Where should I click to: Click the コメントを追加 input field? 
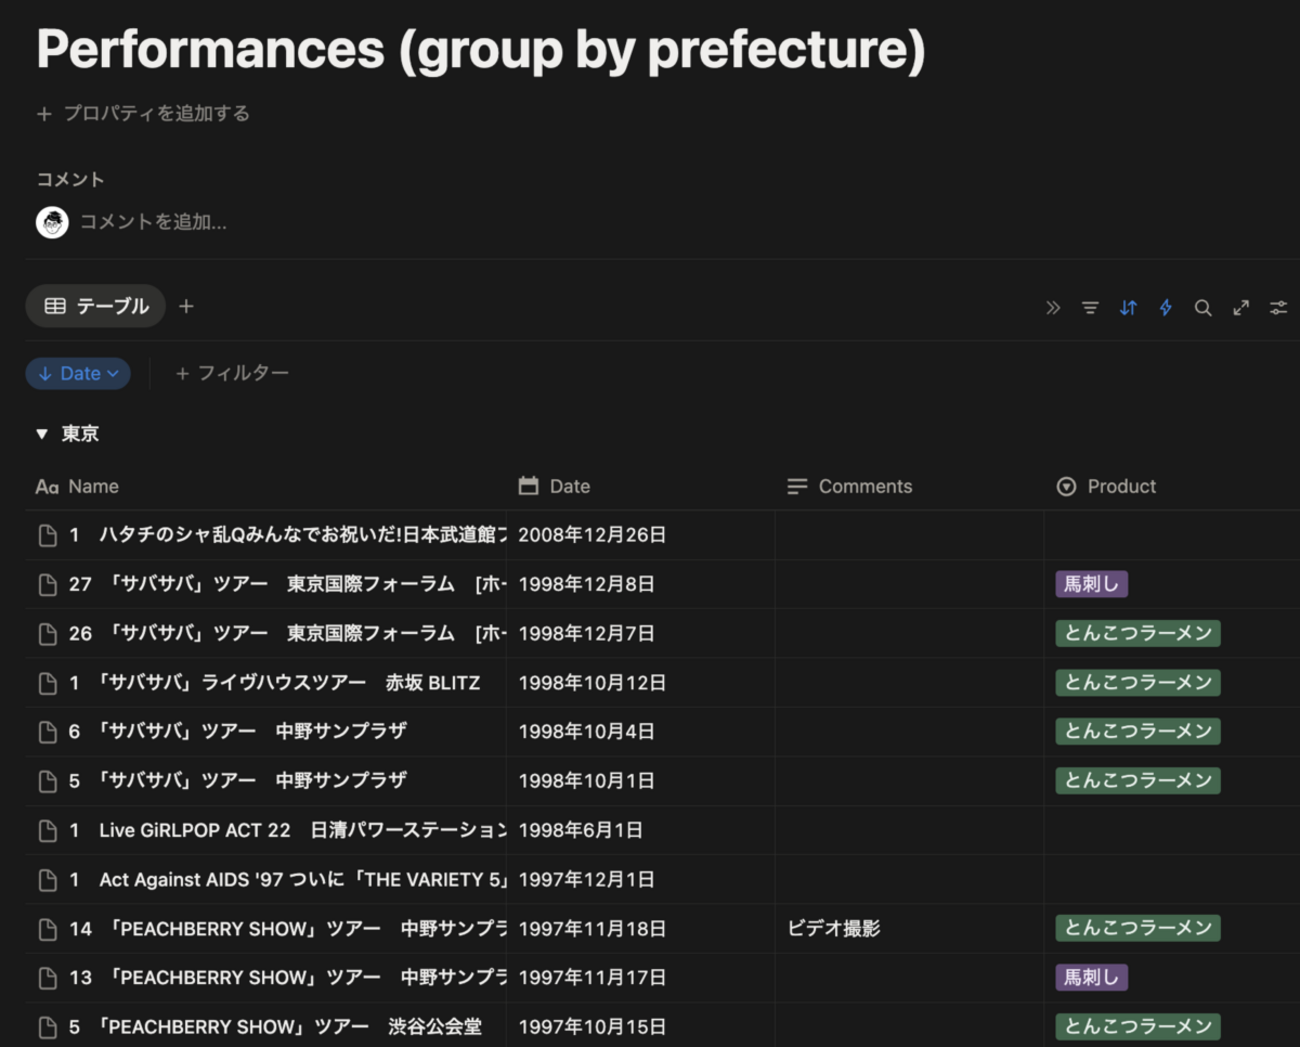tap(153, 222)
